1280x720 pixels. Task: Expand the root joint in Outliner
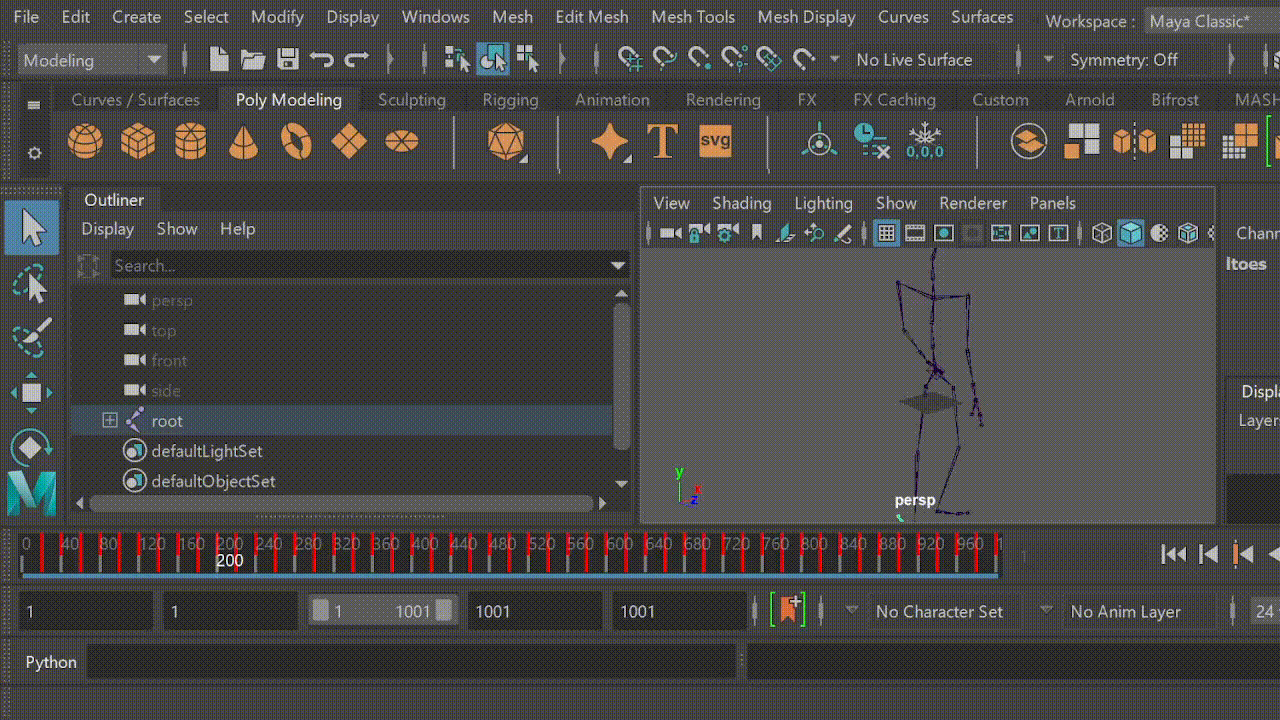[110, 421]
